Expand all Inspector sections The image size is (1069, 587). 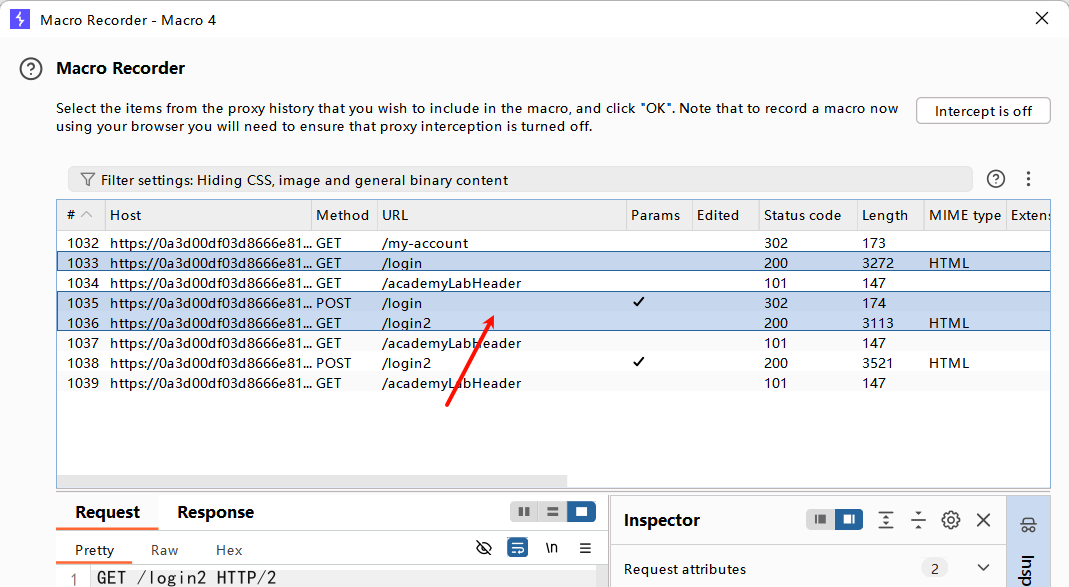pyautogui.click(x=886, y=520)
